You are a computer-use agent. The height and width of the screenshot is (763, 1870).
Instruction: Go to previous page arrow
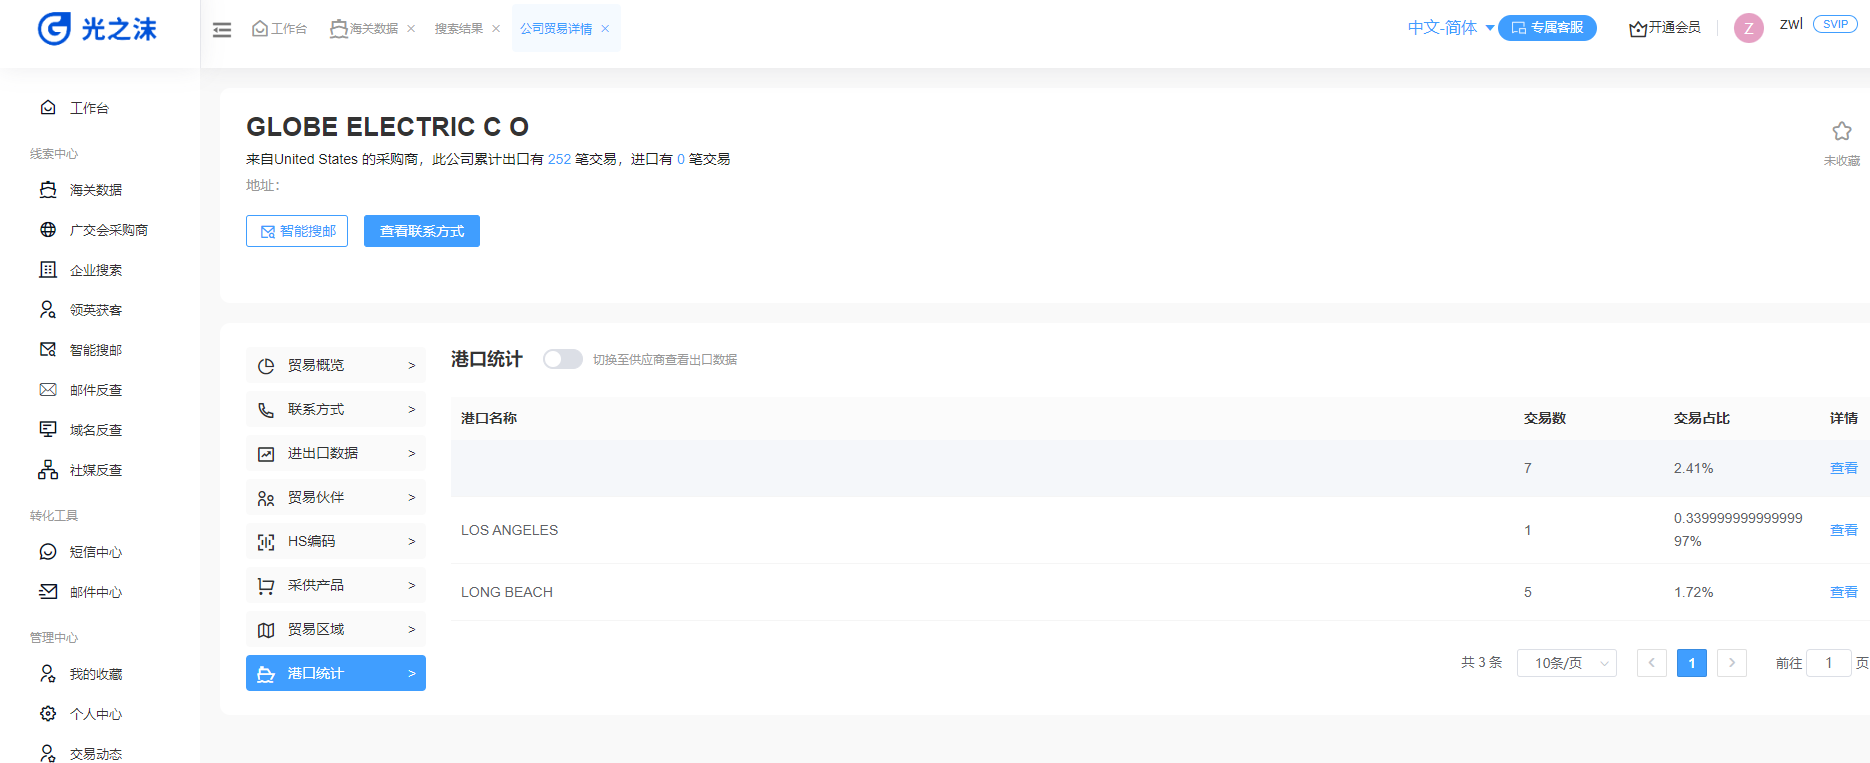[1652, 663]
